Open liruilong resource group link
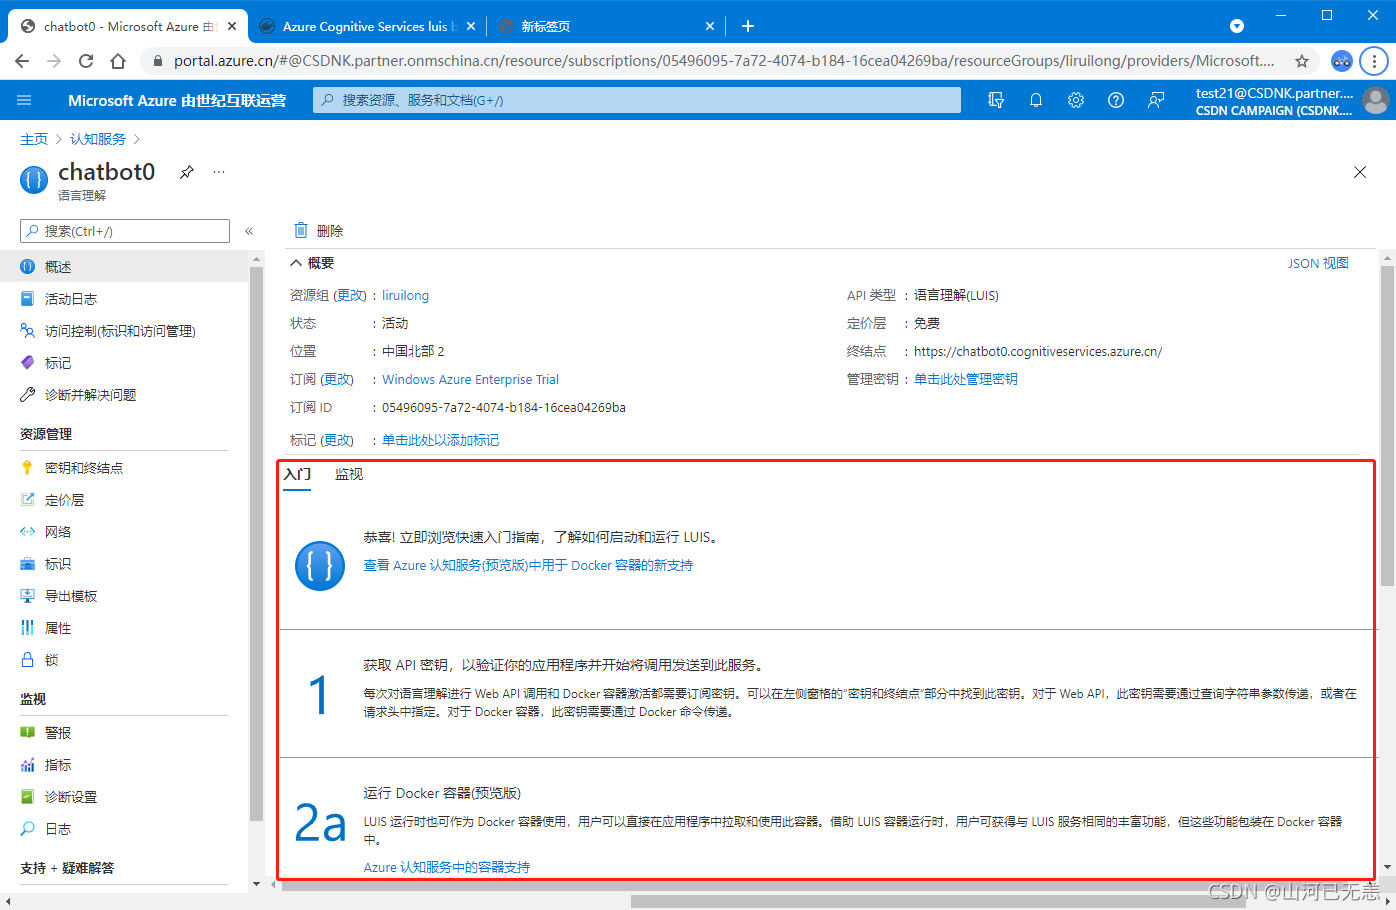Image resolution: width=1396 pixels, height=910 pixels. (405, 295)
